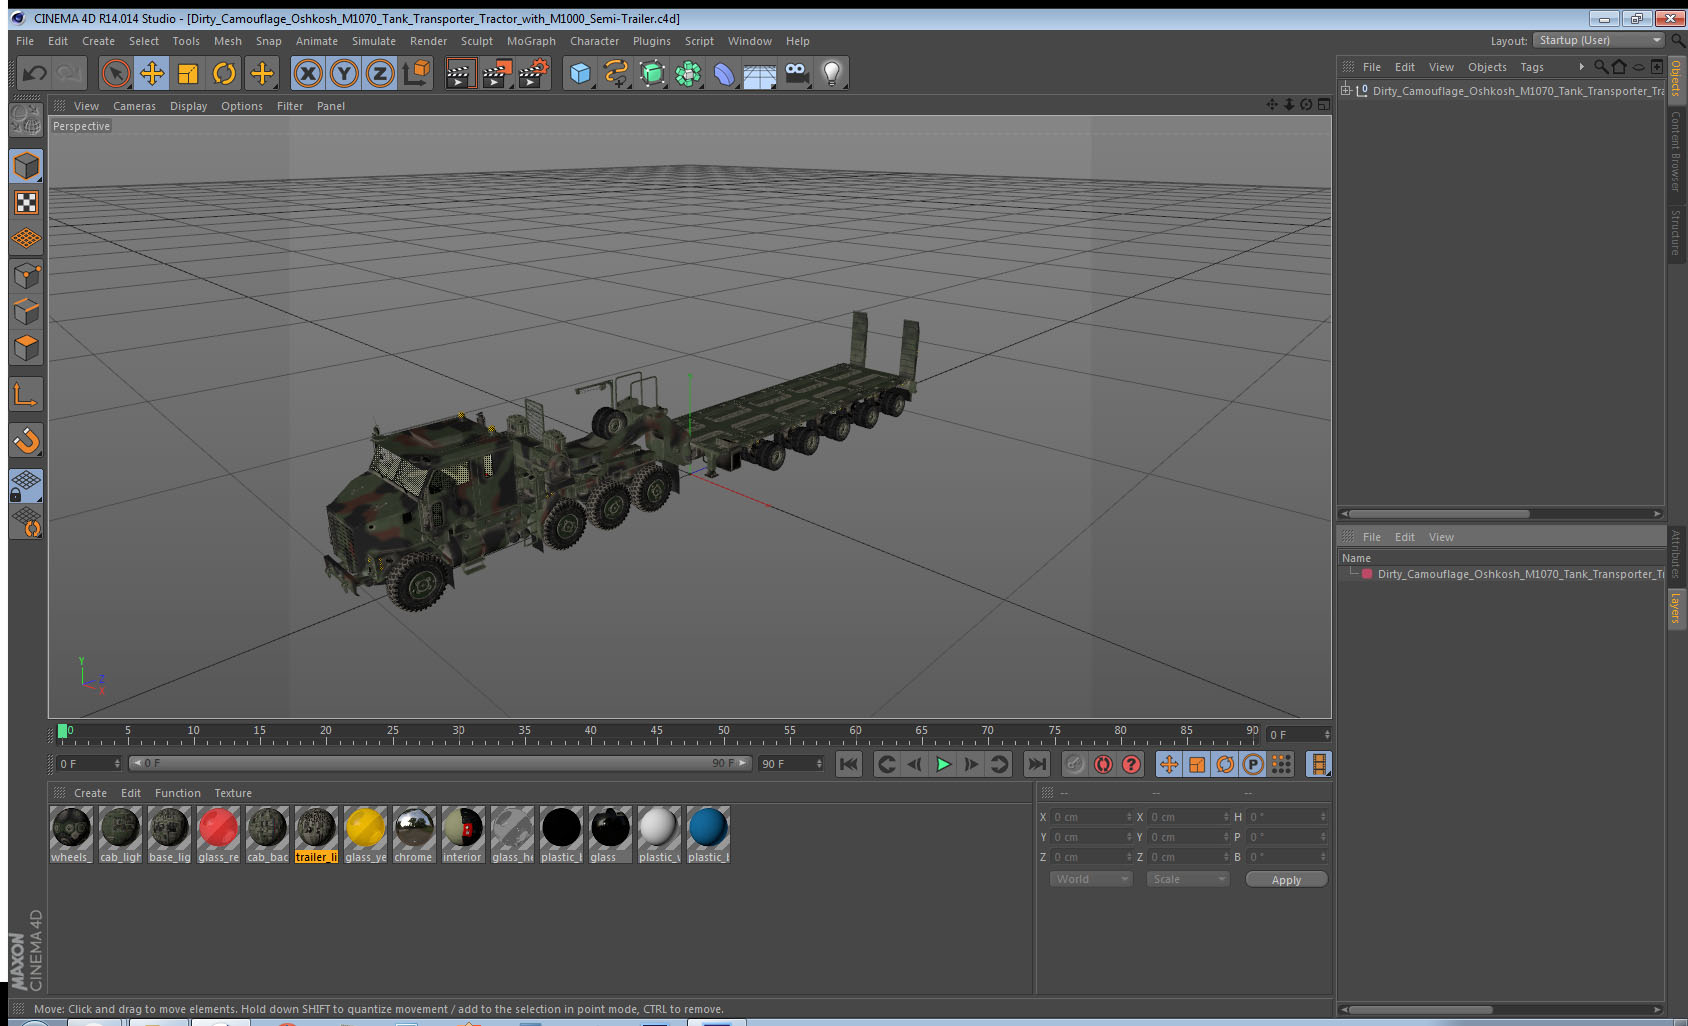The height and width of the screenshot is (1026, 1688).
Task: Click the X position input field
Action: click(1090, 817)
